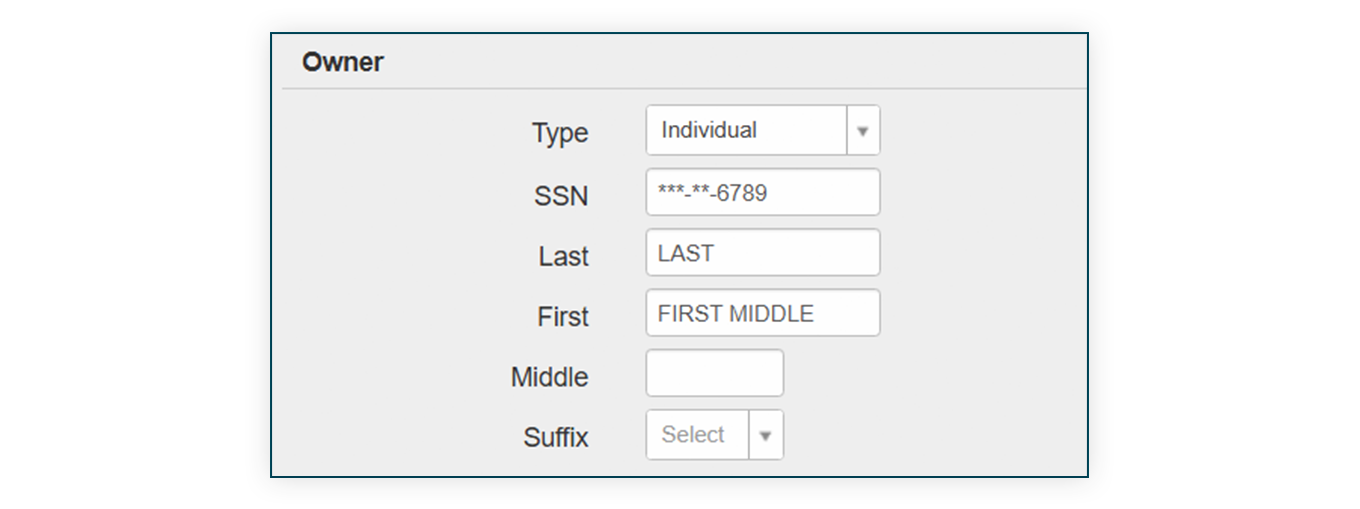Viewport: 1360px width, 509px height.
Task: Click the Select placeholder in Suffix box
Action: pyautogui.click(x=692, y=435)
